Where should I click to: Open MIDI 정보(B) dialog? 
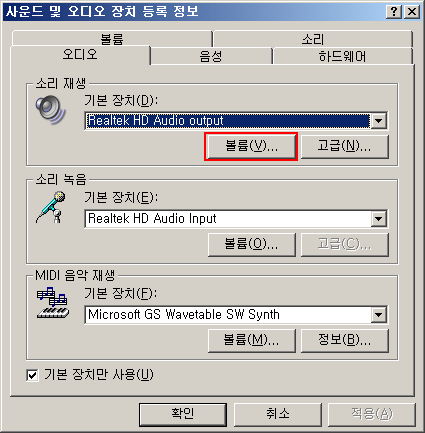(345, 340)
